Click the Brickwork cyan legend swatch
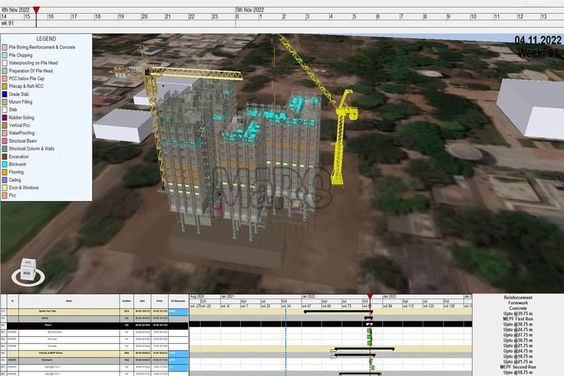 5,164
